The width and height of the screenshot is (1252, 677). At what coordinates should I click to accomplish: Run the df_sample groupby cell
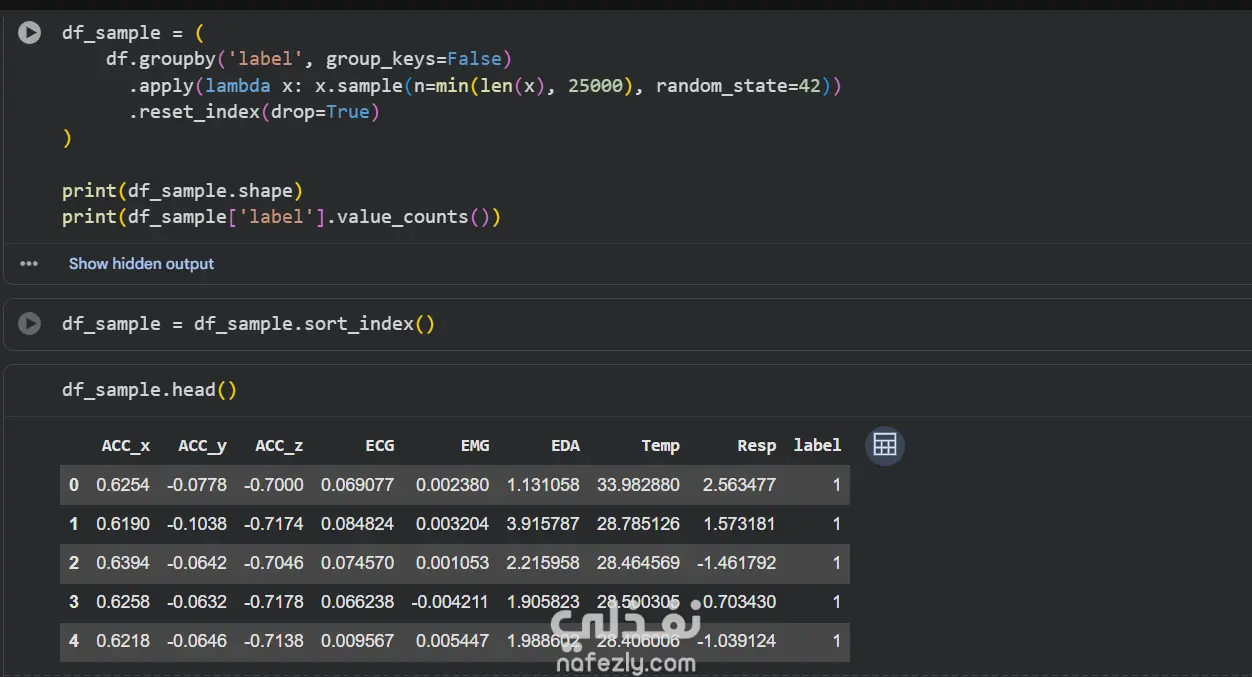[x=30, y=33]
